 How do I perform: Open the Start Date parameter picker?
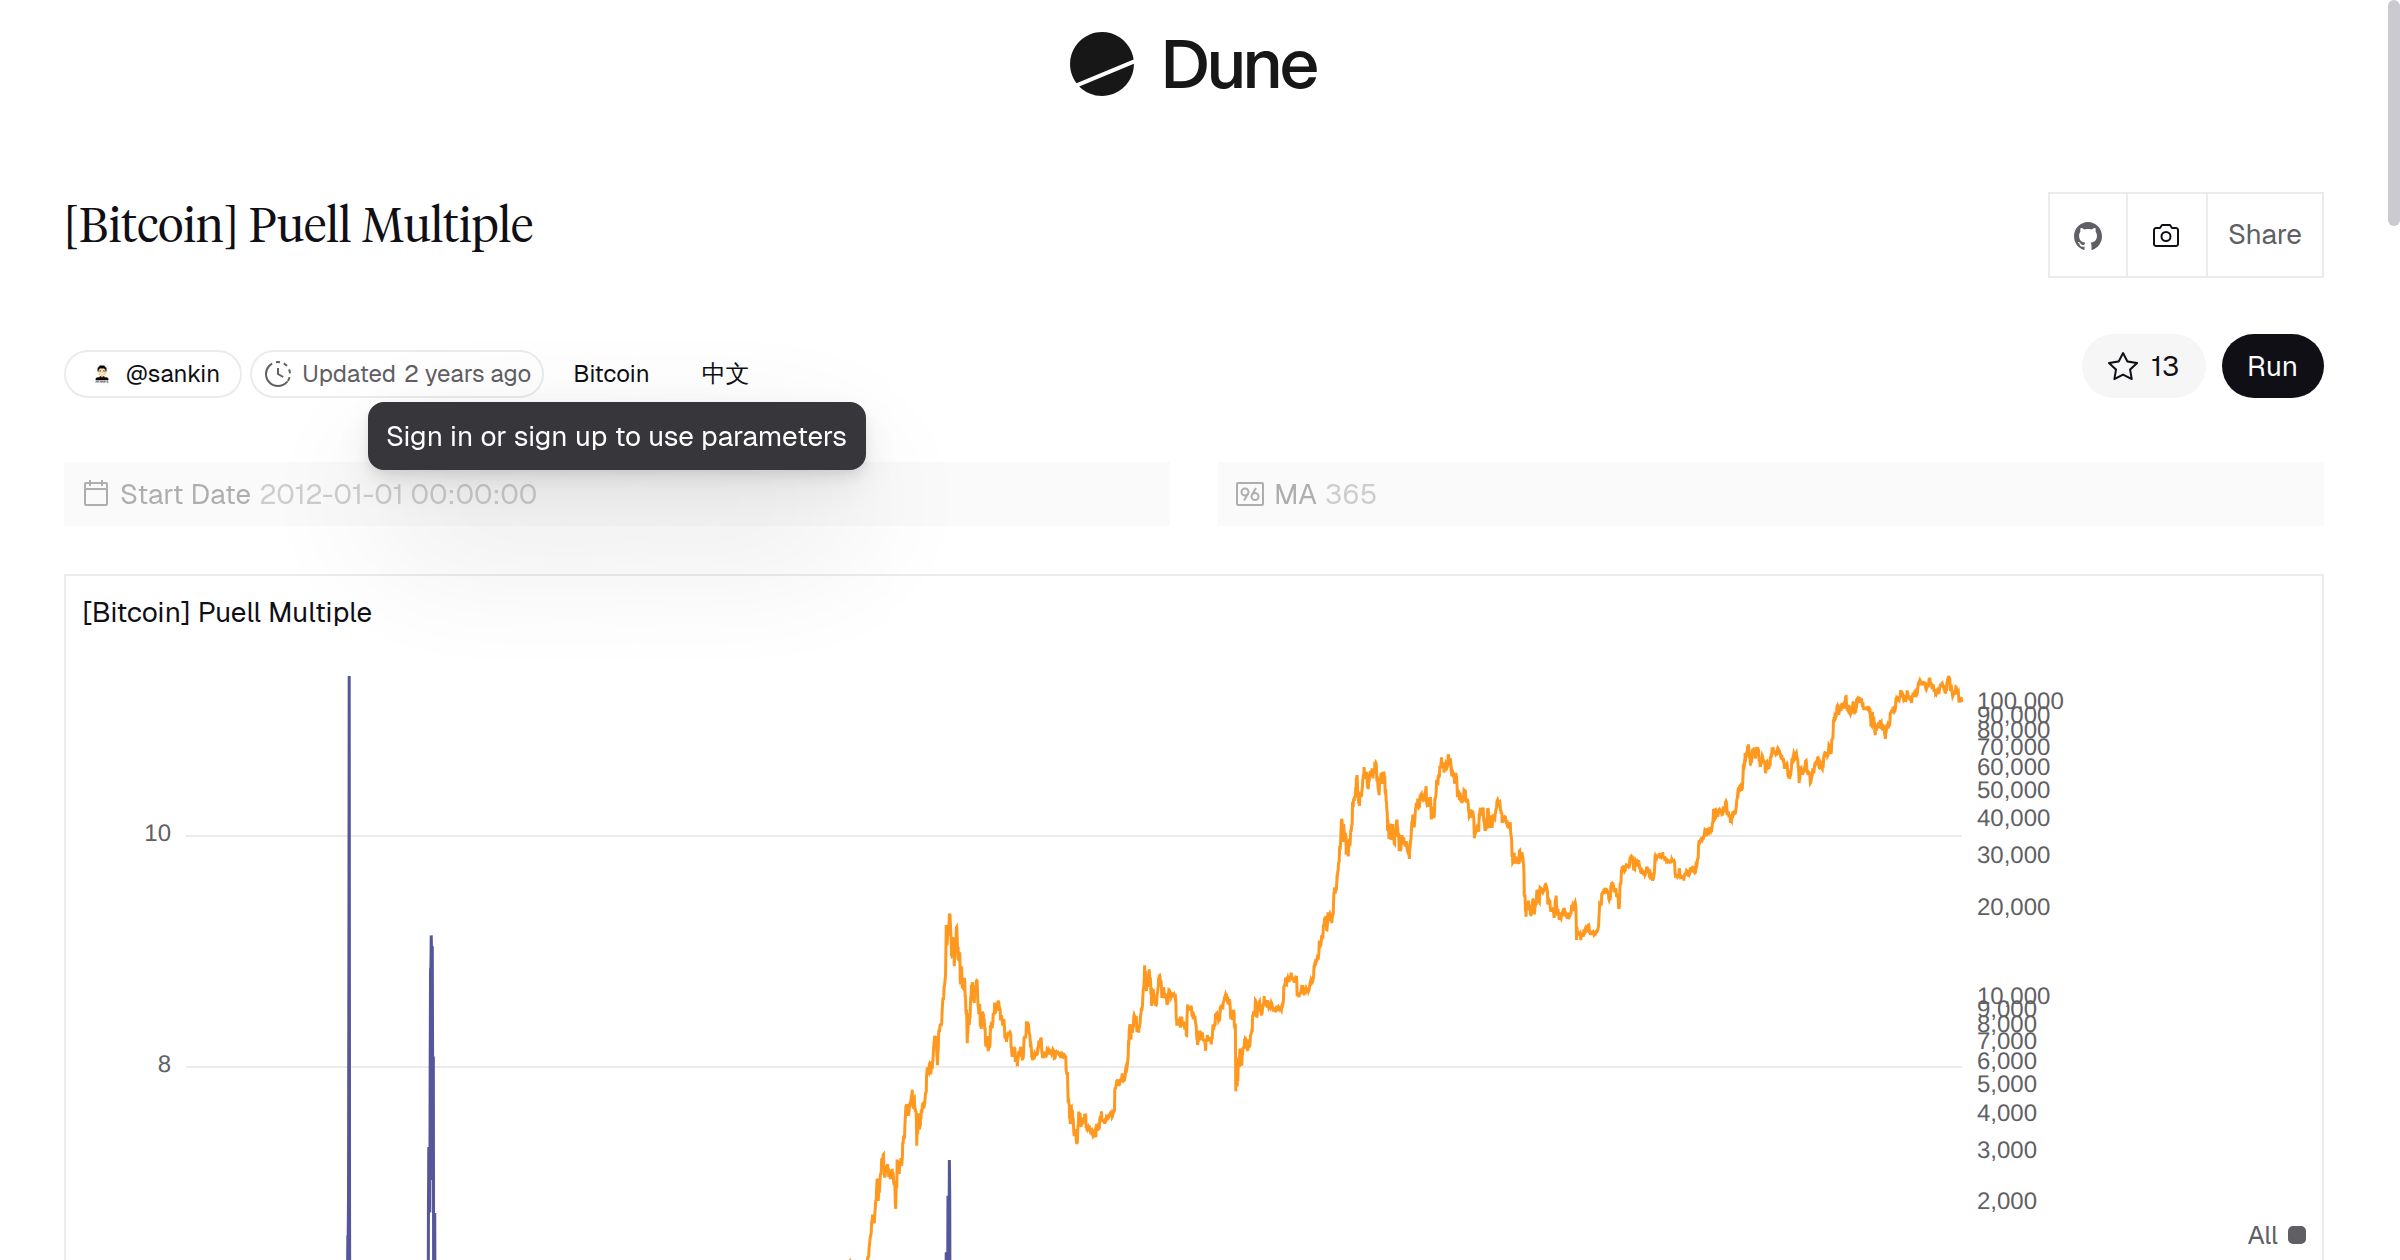tap(400, 493)
